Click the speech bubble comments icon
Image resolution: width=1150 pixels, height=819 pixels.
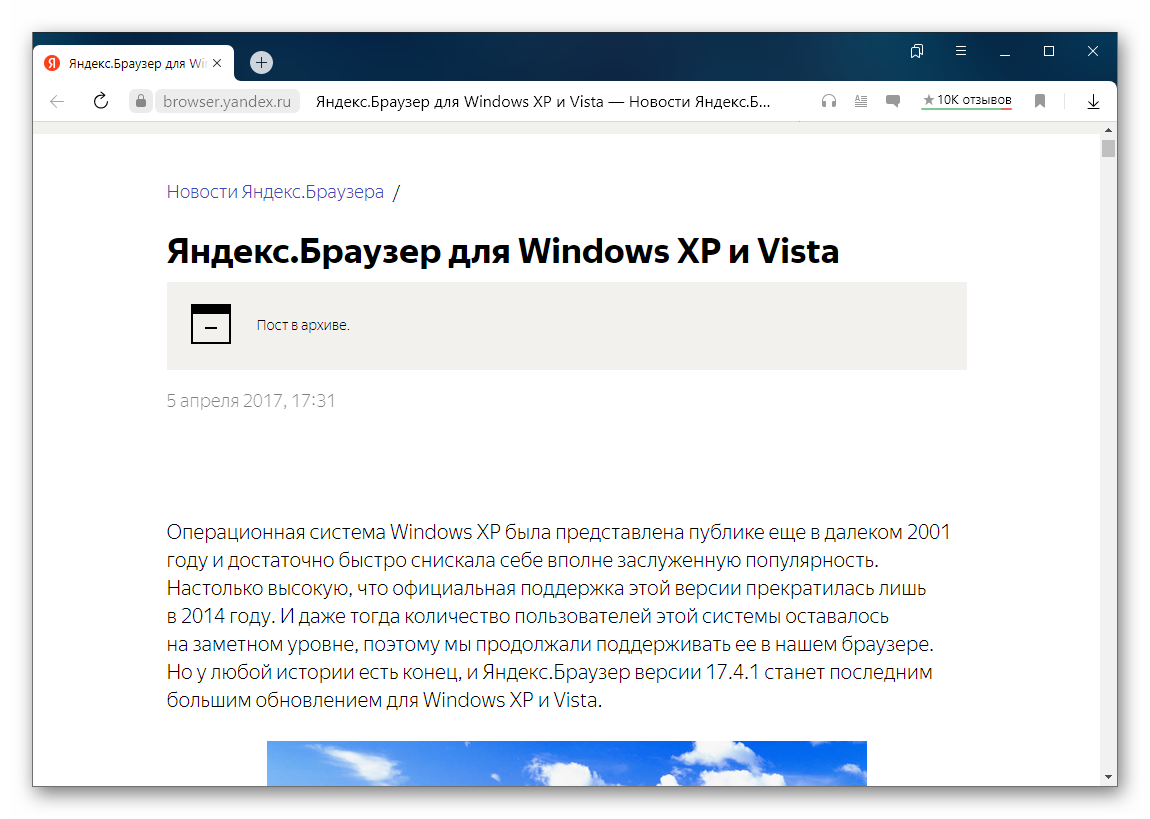point(893,101)
